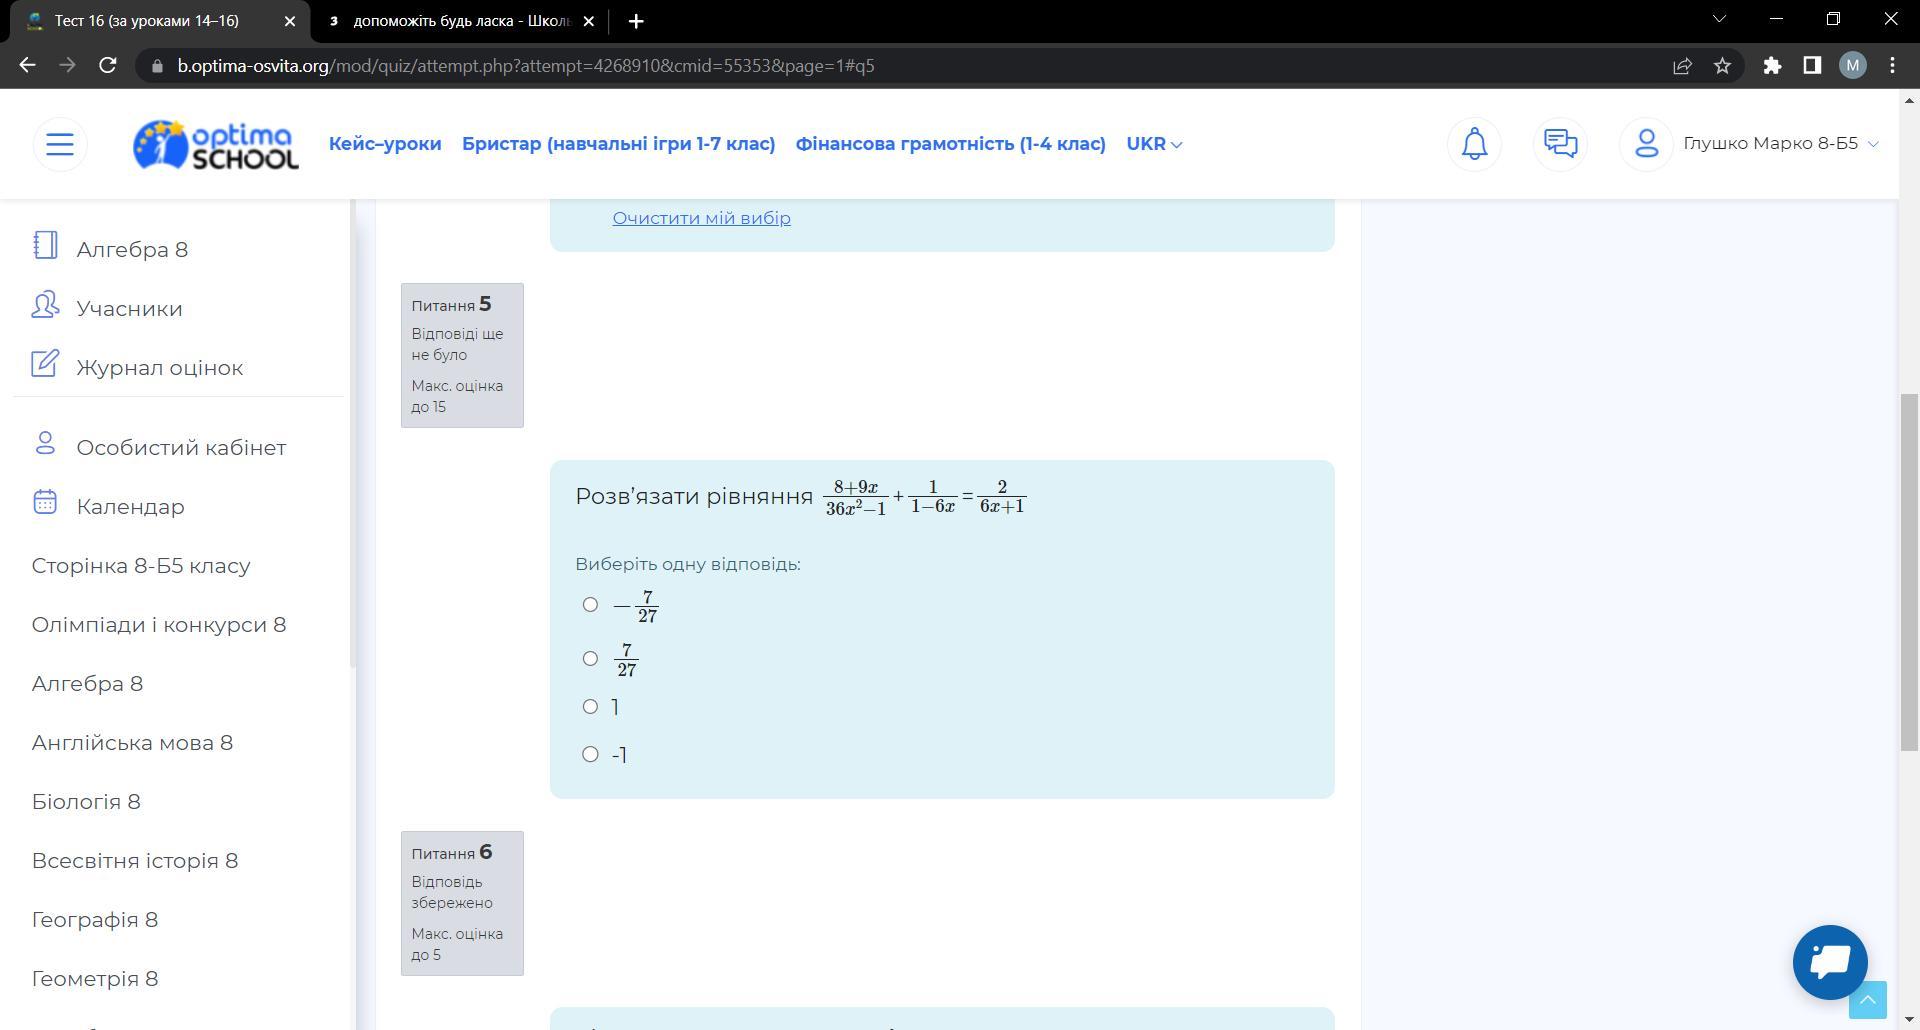Viewport: 1920px width, 1030px height.
Task: Click the Учасники people icon
Action: tap(45, 305)
